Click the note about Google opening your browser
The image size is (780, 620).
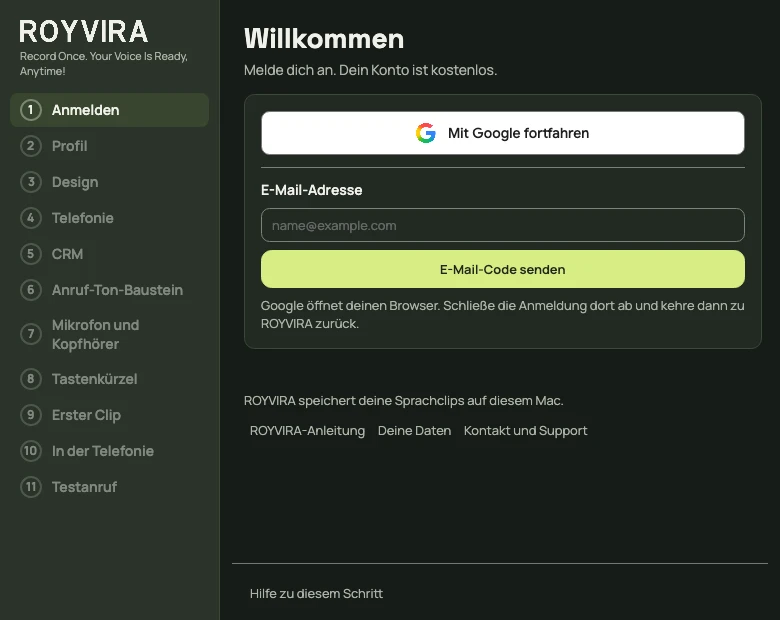(502, 314)
